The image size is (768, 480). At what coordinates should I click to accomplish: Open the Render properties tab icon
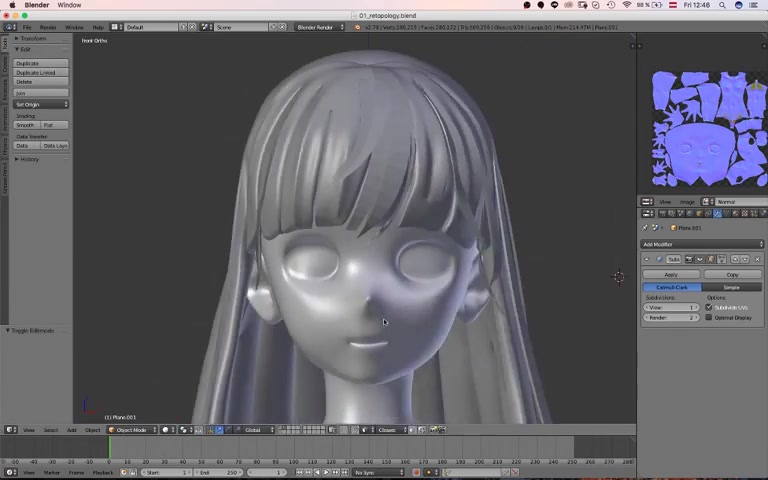point(663,214)
